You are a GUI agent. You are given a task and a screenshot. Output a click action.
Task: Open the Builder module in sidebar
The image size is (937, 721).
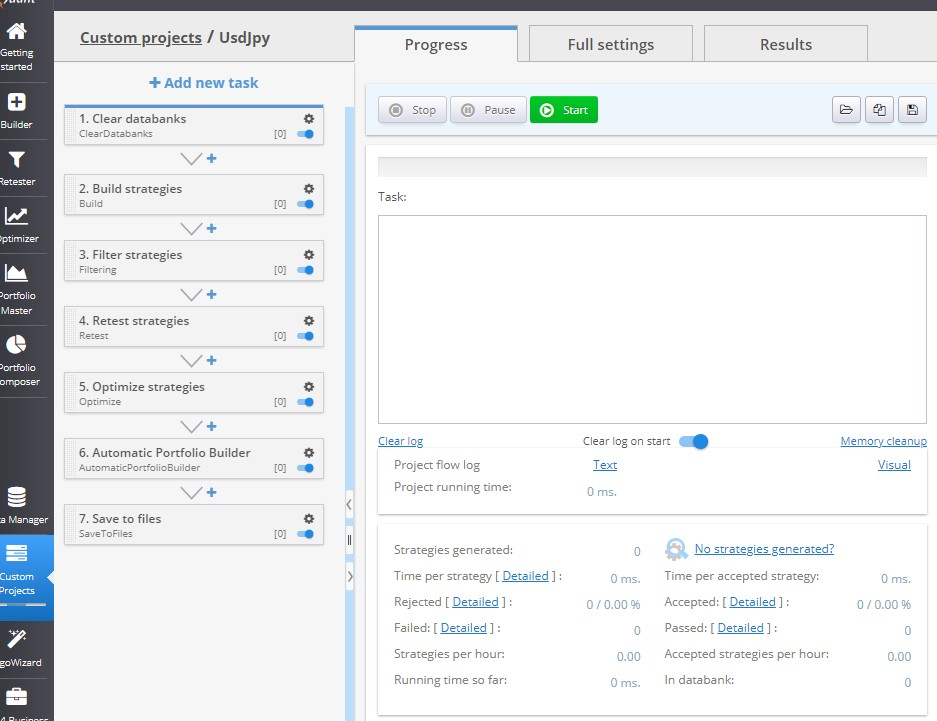click(x=17, y=110)
